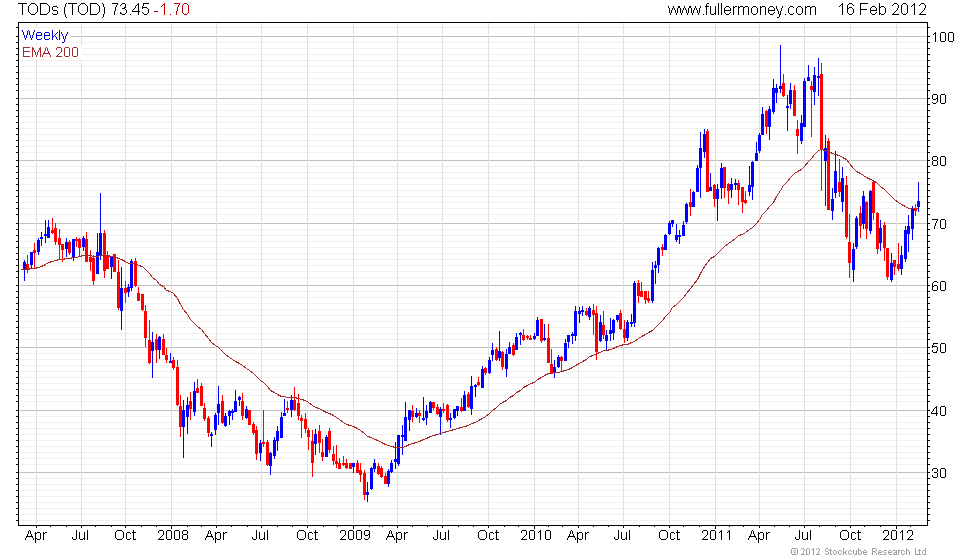The image size is (980, 560).
Task: Open the www.fullermoney.com link text
Action: [x=742, y=9]
